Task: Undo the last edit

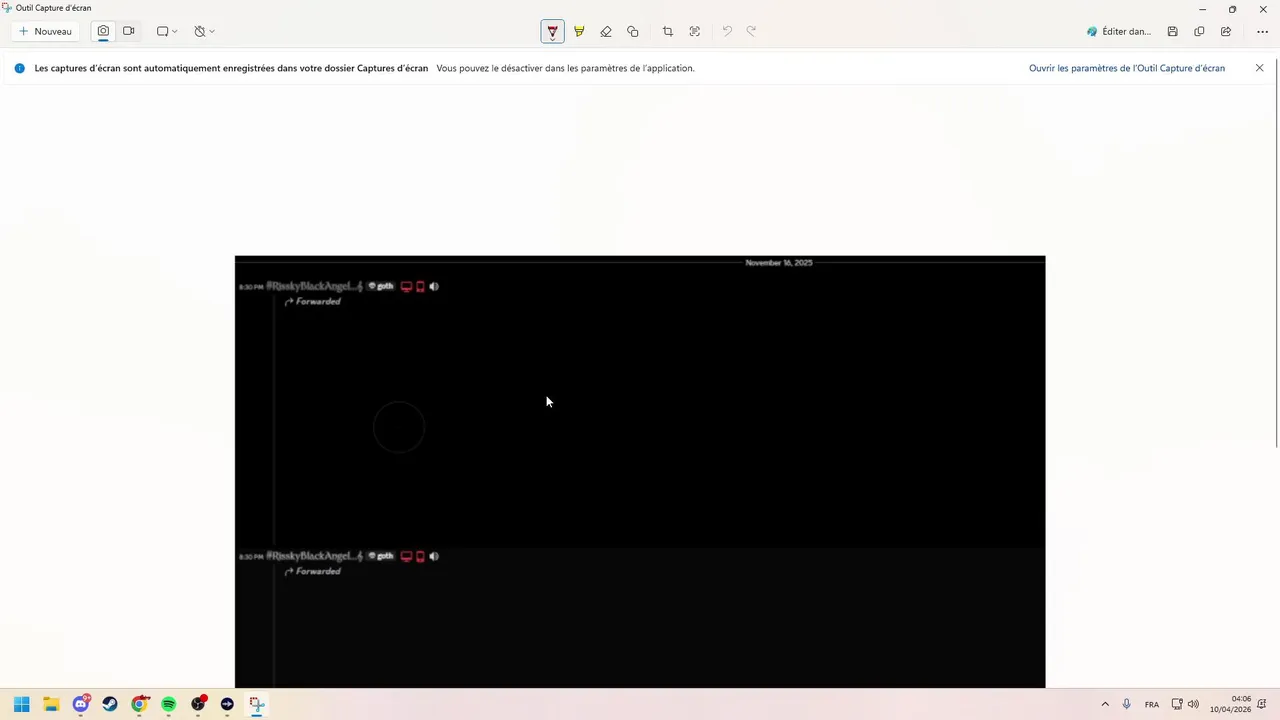Action: click(727, 31)
